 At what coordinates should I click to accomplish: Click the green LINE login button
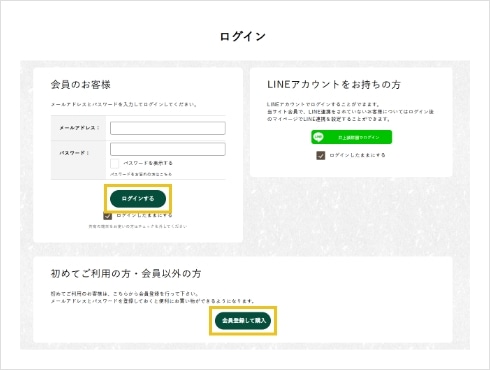[x=352, y=137]
